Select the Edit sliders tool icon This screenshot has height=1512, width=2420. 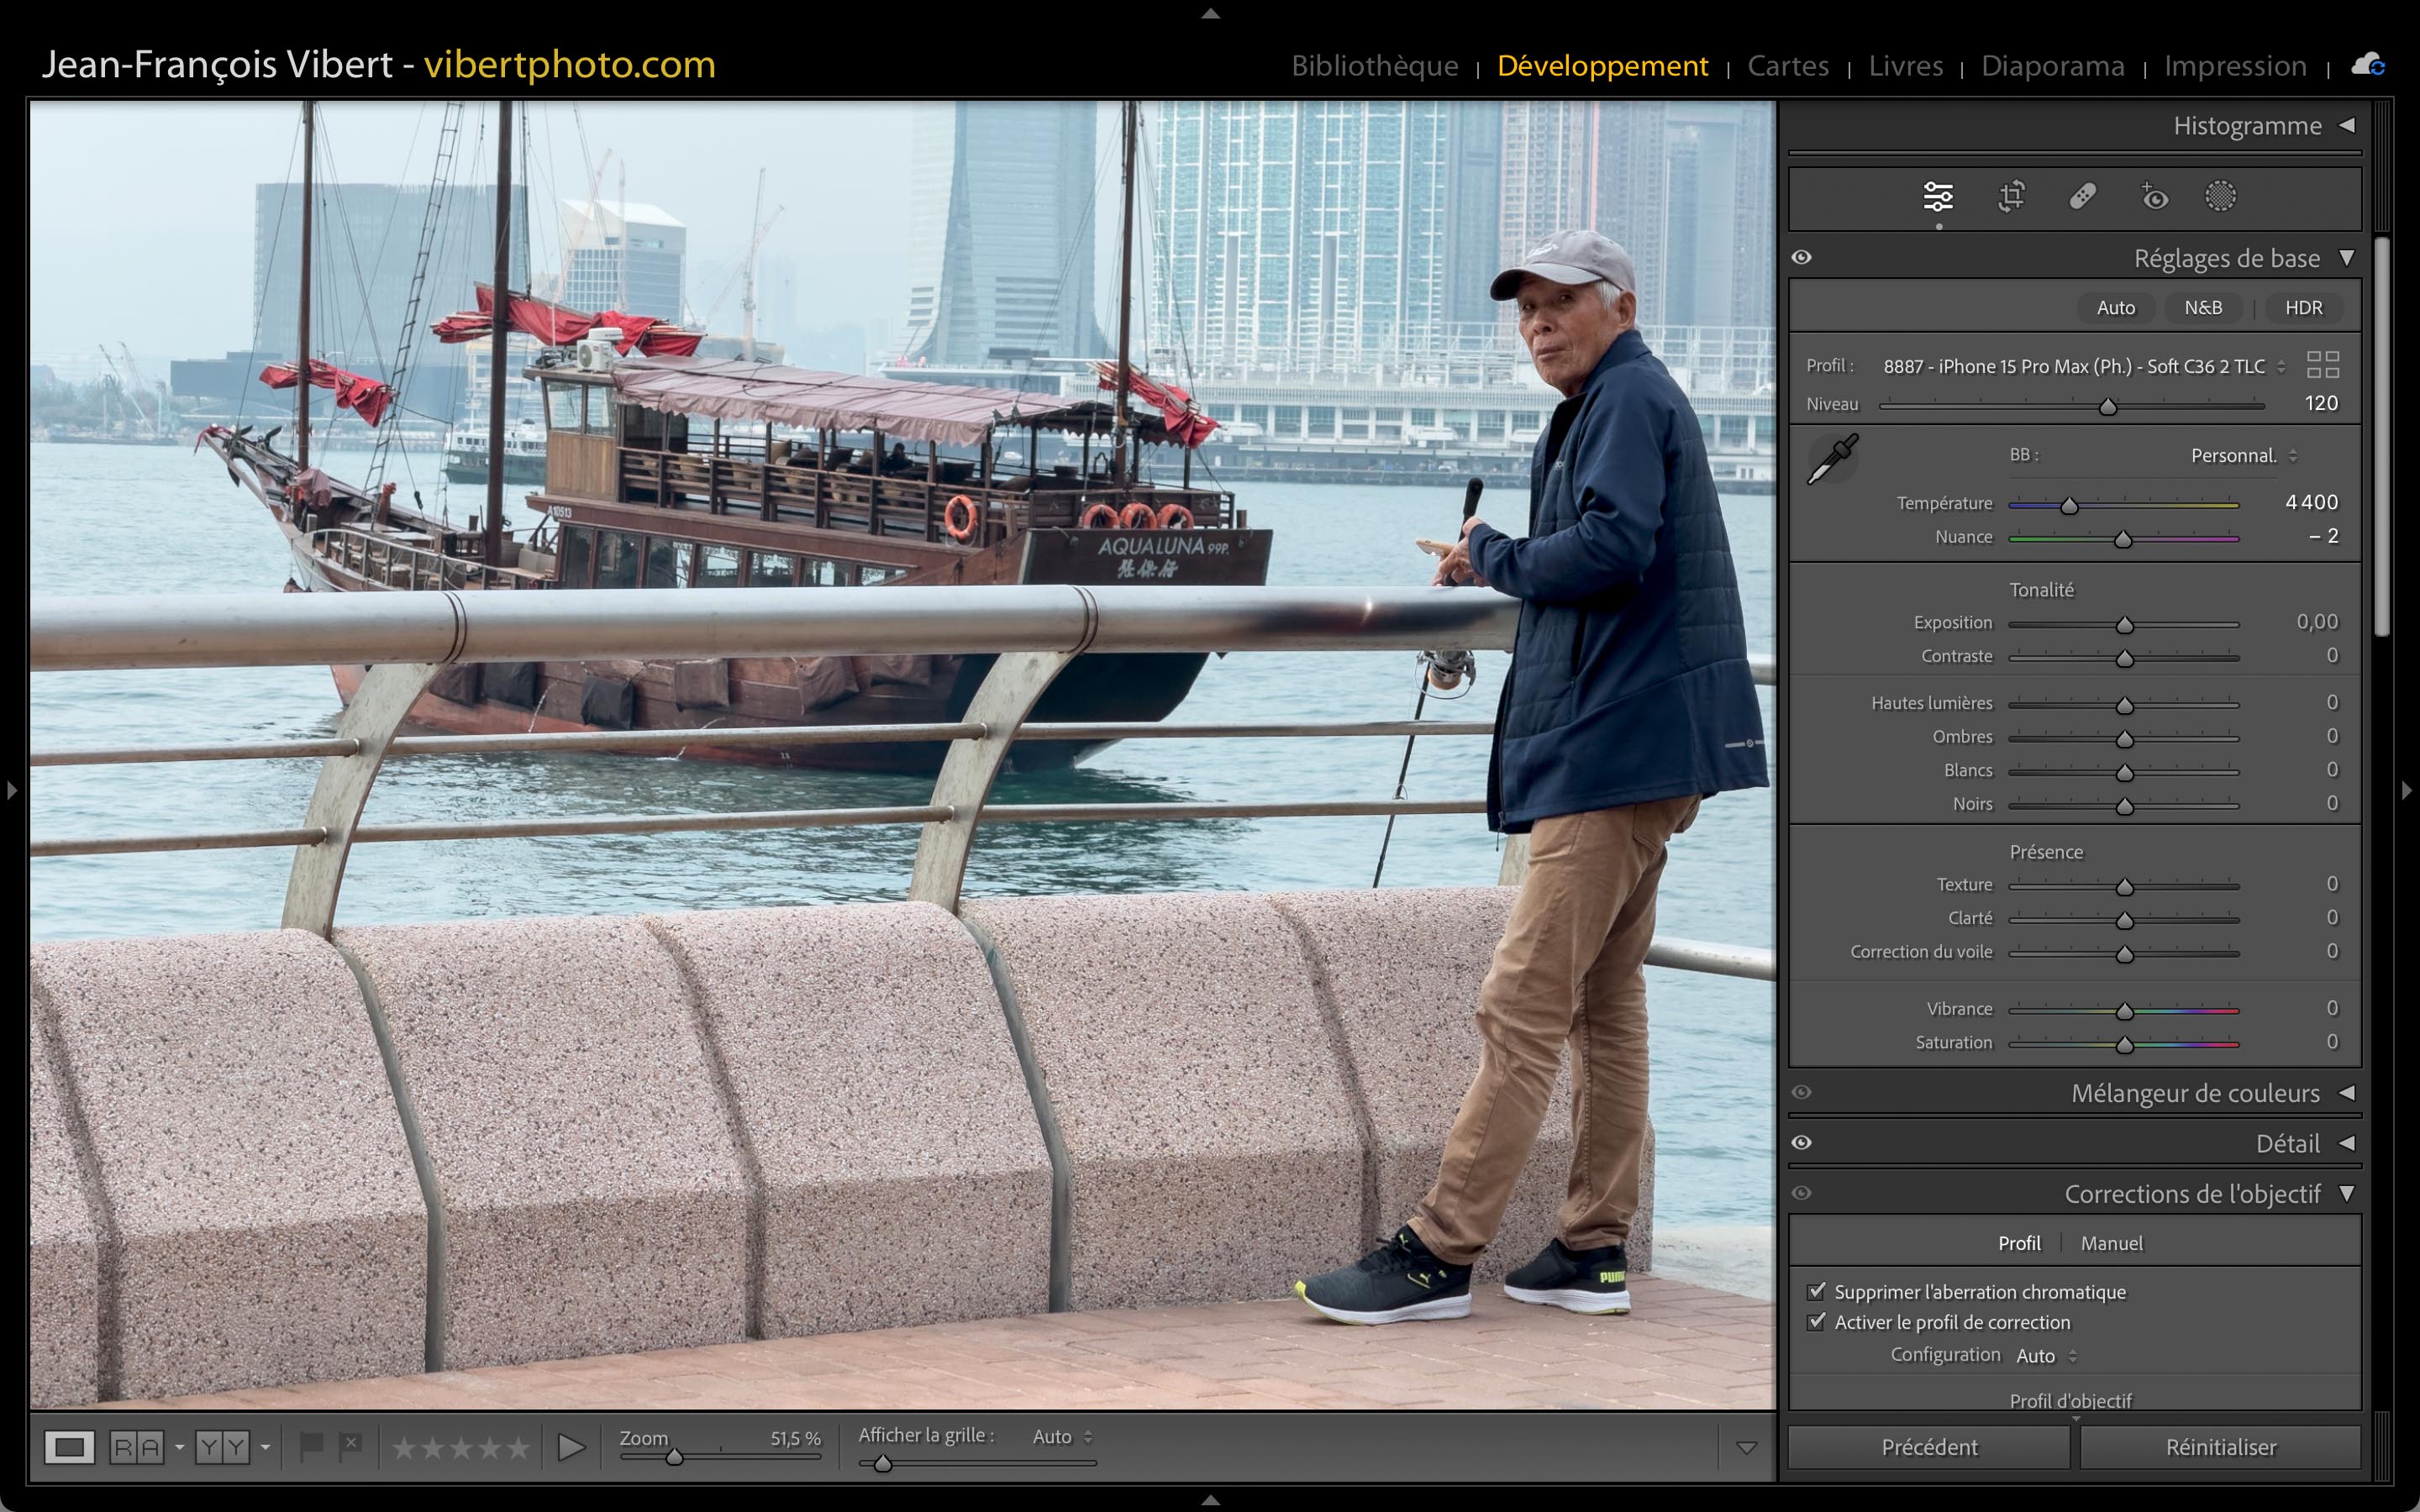tap(1937, 196)
